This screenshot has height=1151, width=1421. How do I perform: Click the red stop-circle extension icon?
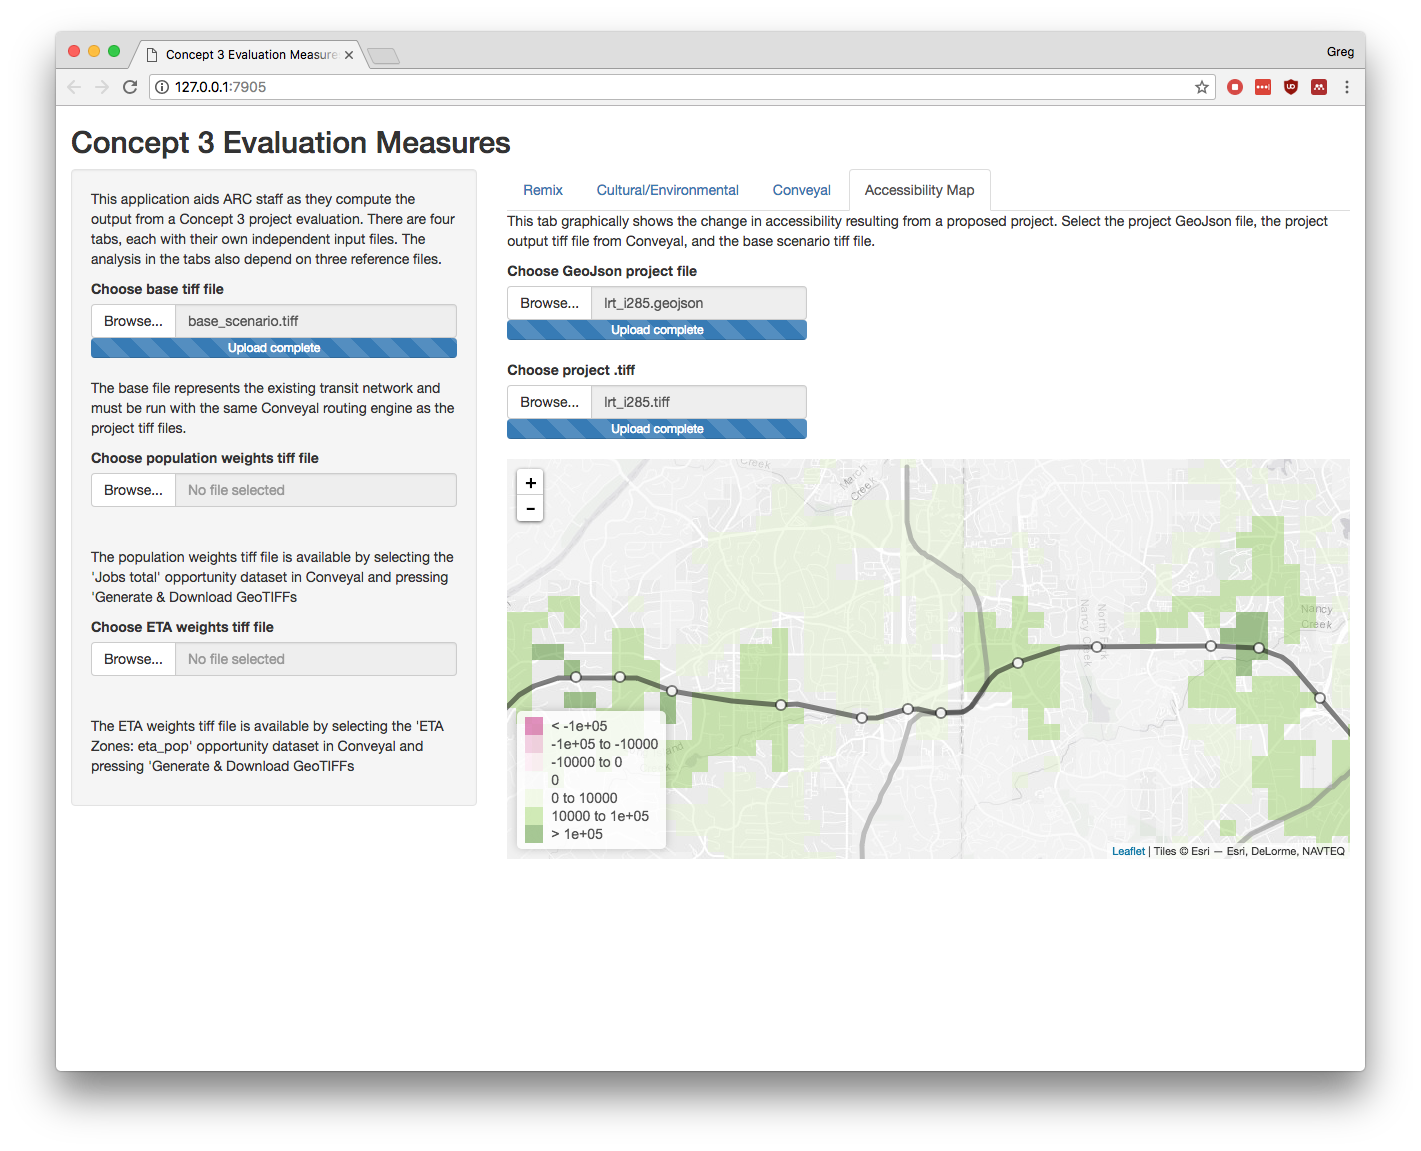1235,87
